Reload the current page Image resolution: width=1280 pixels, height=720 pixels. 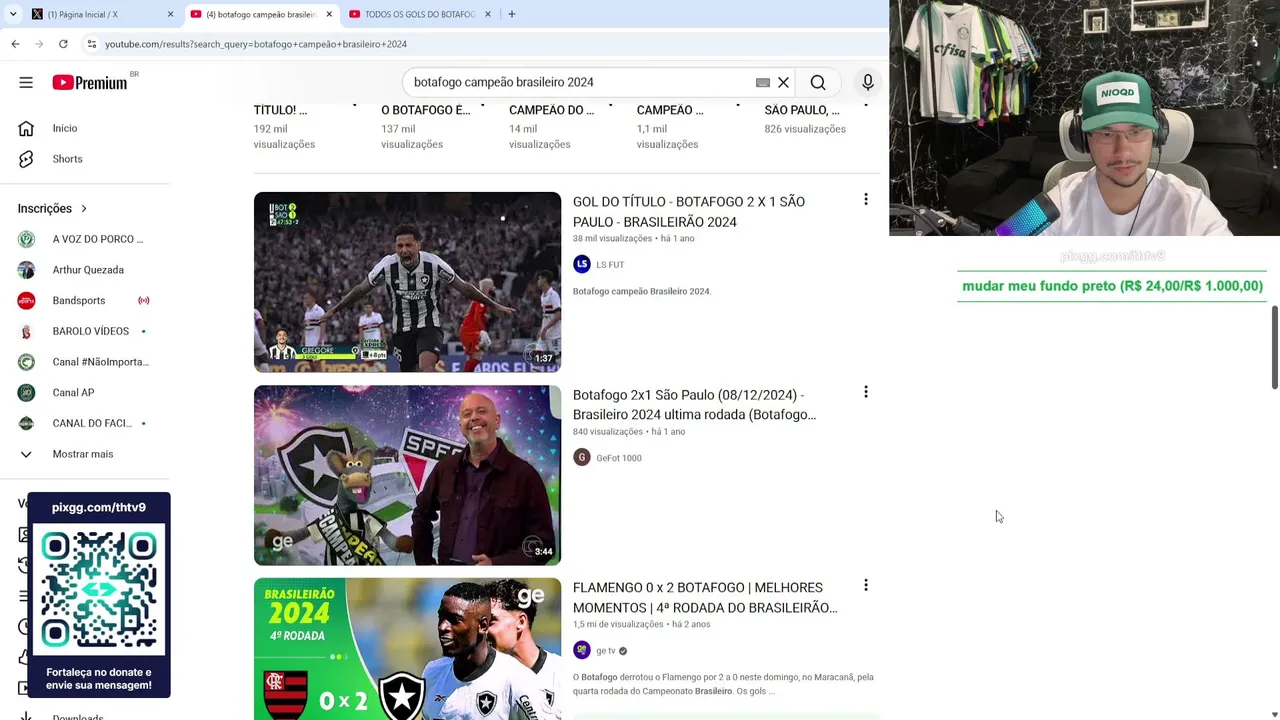[x=63, y=44]
